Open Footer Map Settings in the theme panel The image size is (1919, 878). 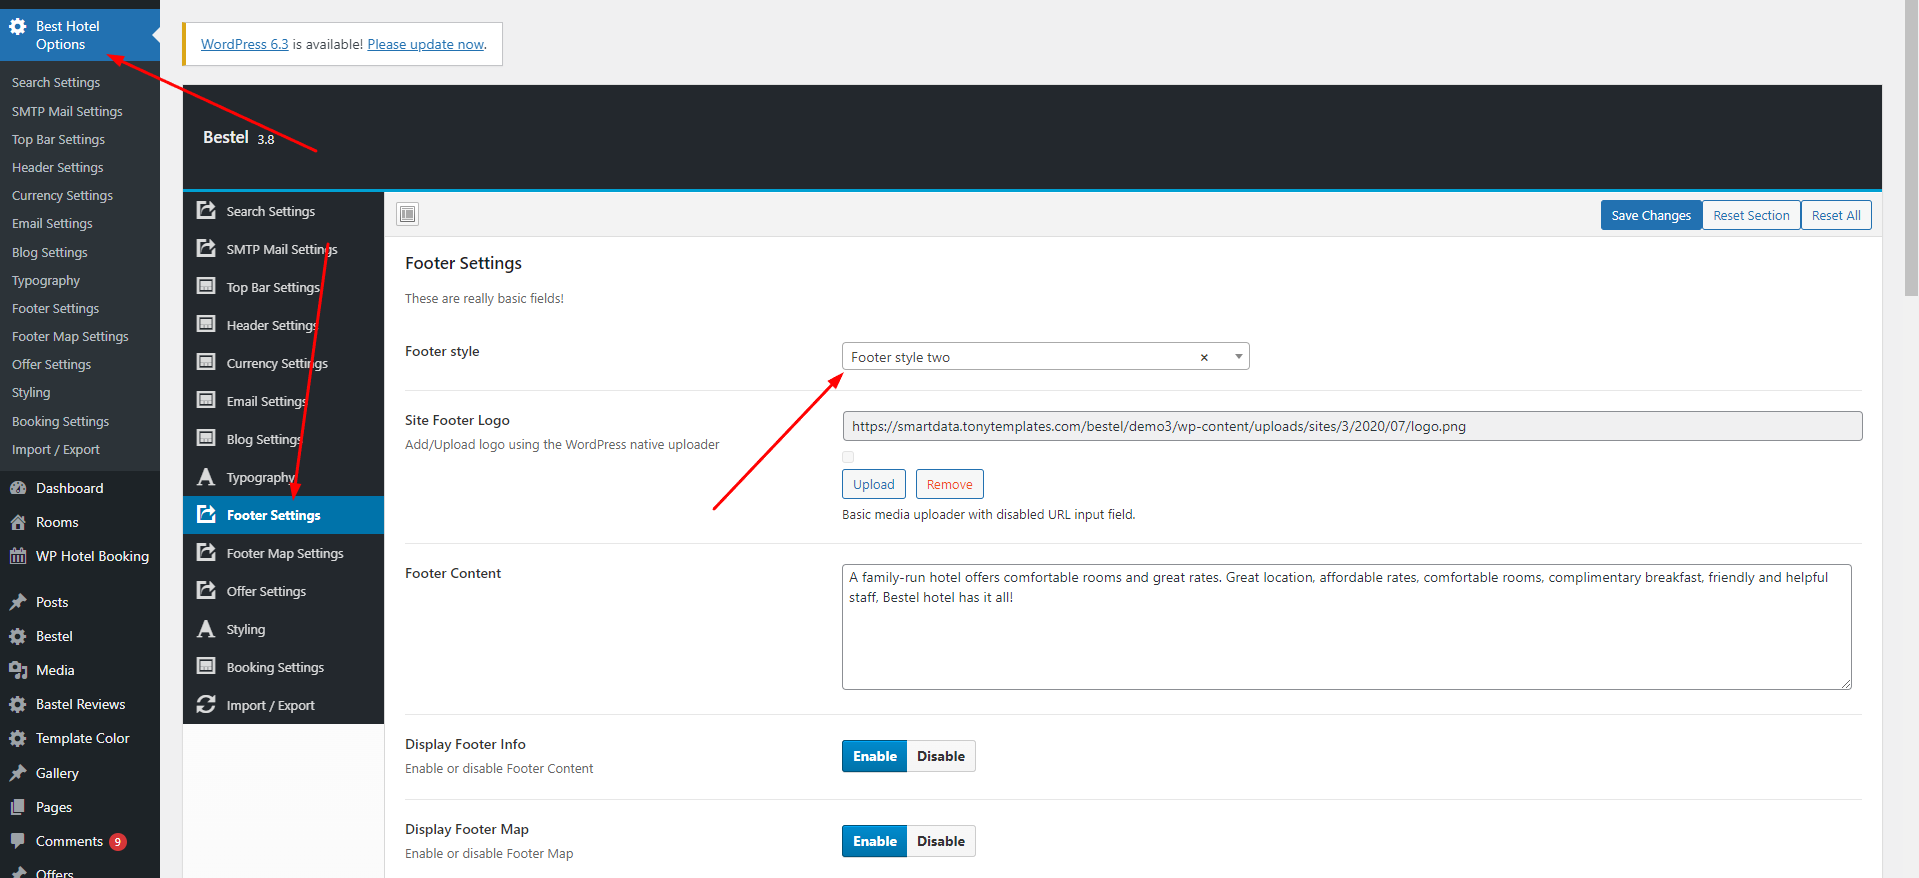point(283,553)
